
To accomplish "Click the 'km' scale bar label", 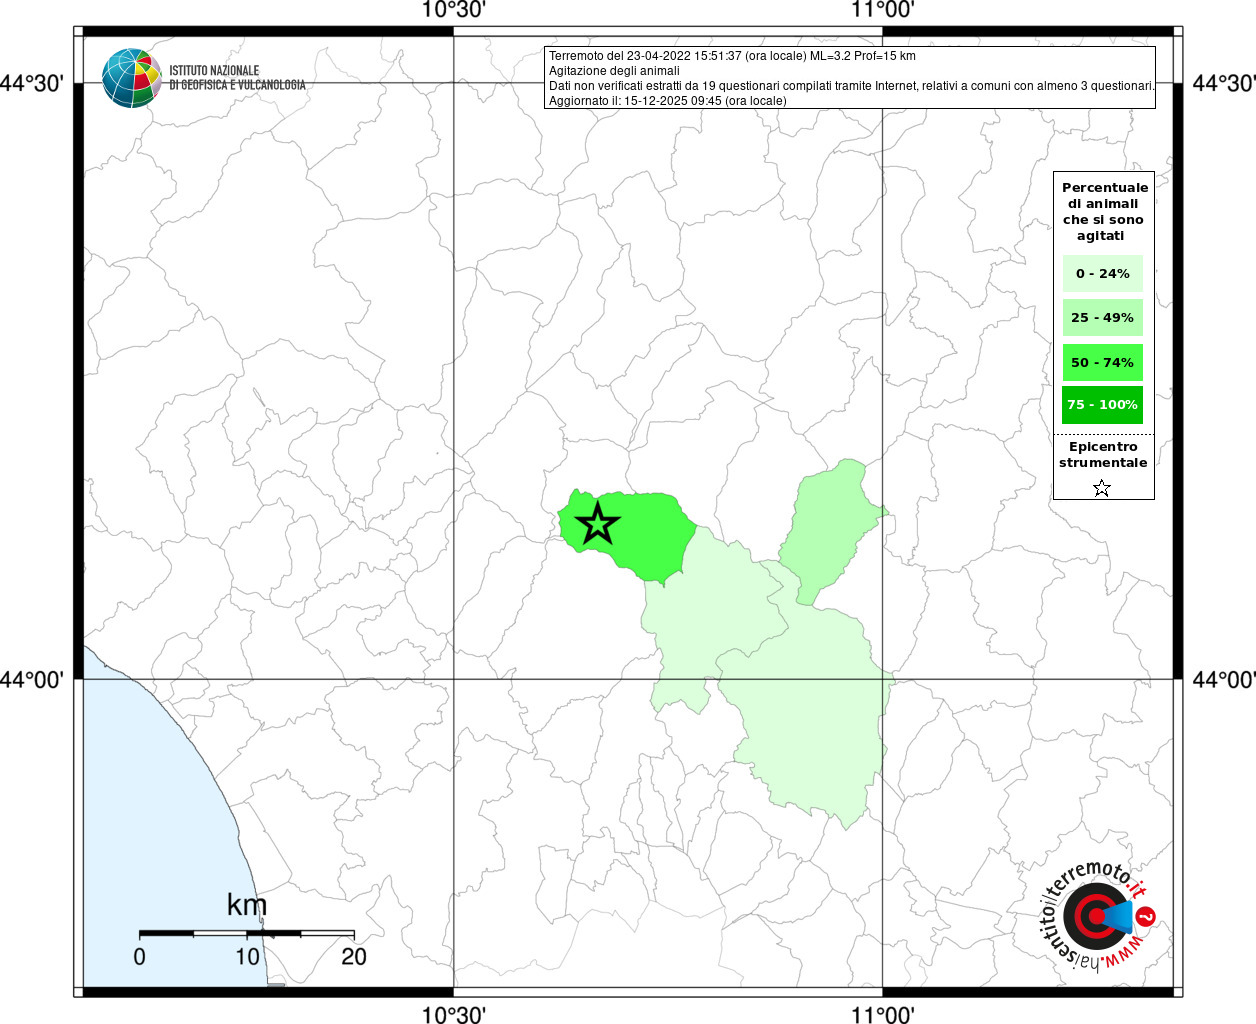I will coord(247,905).
